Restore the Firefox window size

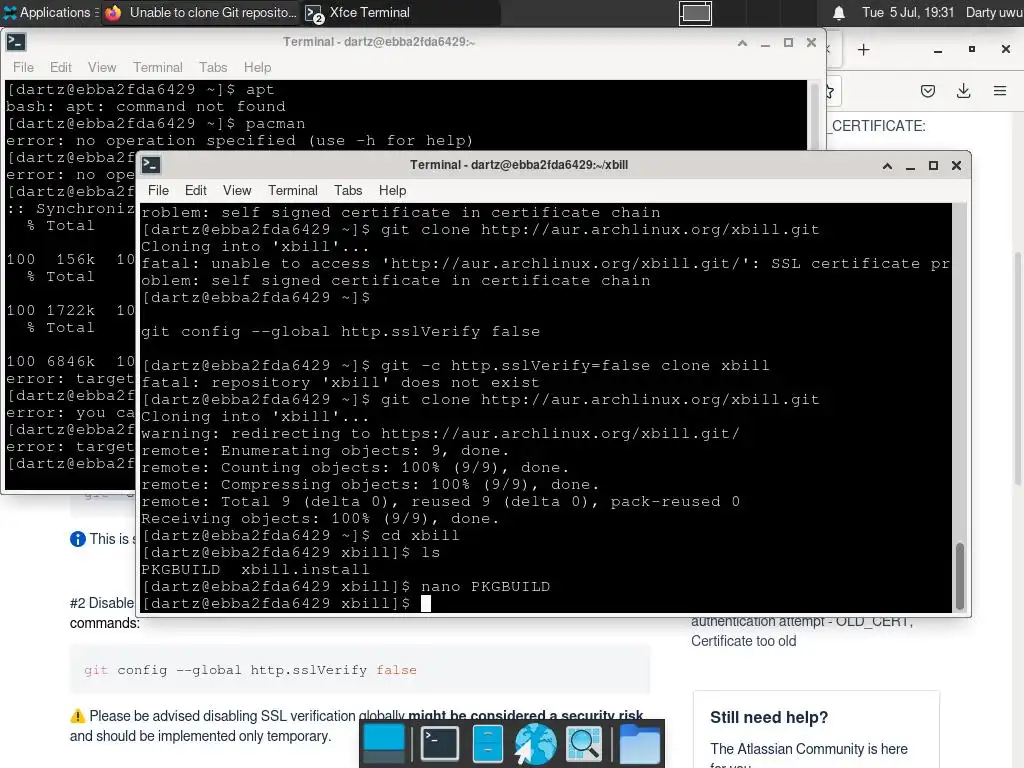coord(972,50)
